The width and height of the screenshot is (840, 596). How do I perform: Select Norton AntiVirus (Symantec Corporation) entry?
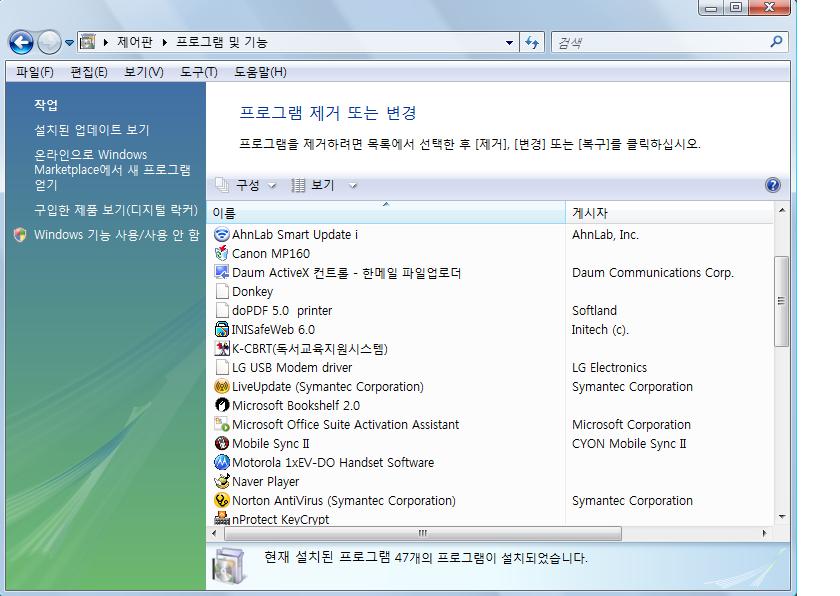pyautogui.click(x=343, y=501)
